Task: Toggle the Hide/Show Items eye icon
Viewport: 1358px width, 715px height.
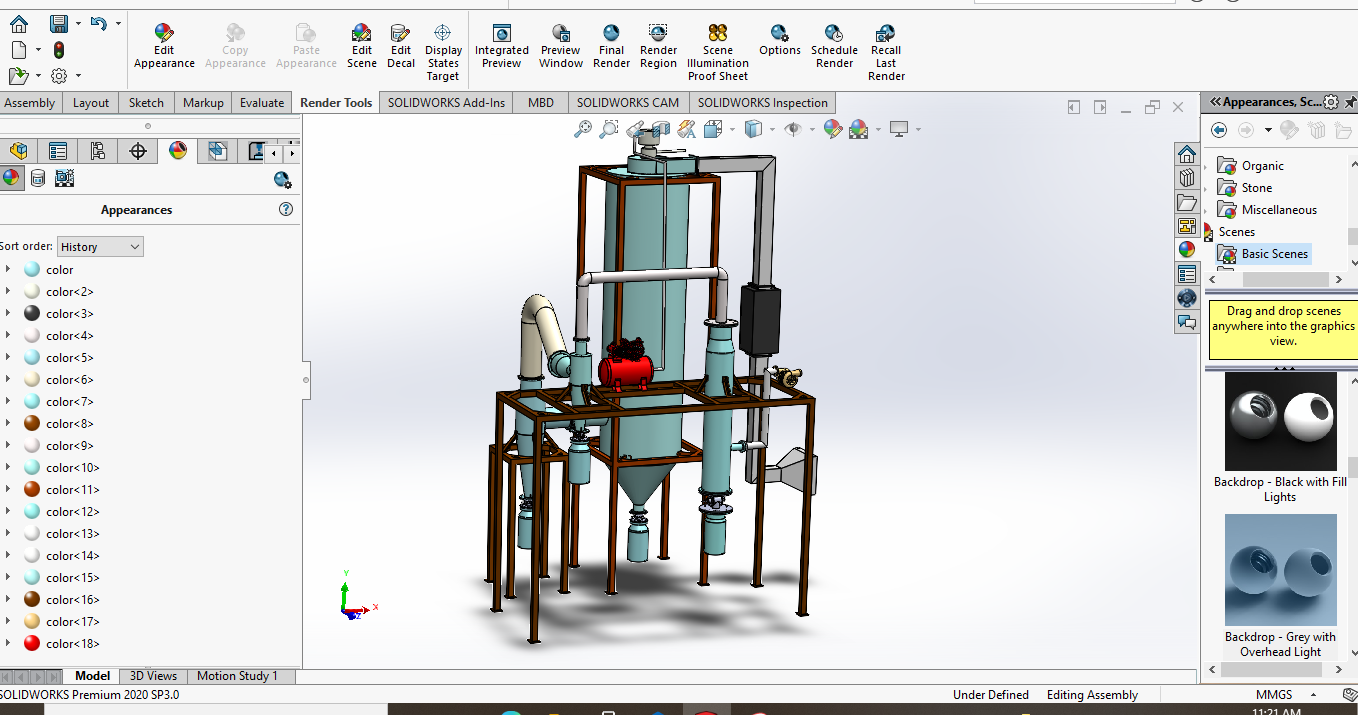Action: (x=794, y=129)
